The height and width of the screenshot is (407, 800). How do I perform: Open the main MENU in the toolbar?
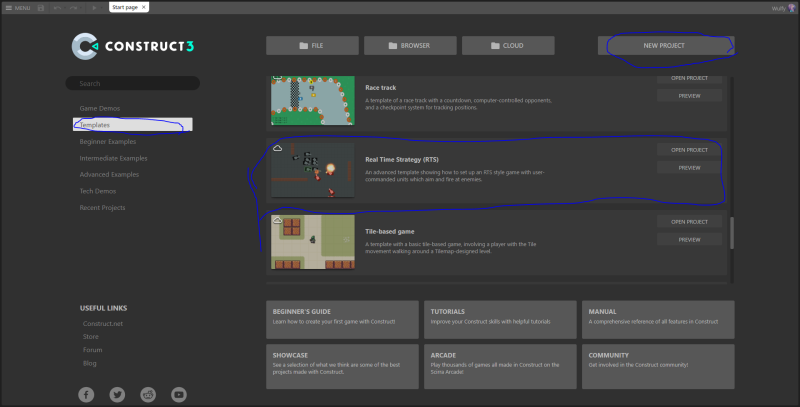coord(18,8)
